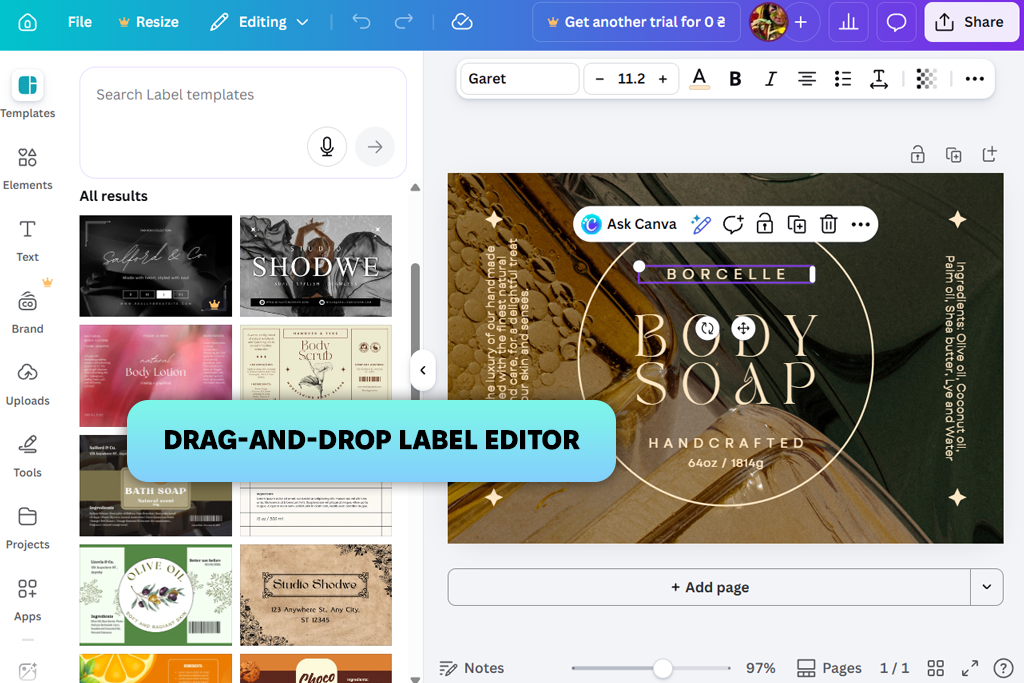The width and height of the screenshot is (1024, 683).
Task: Lock the selected BORCELLE element
Action: (x=765, y=224)
